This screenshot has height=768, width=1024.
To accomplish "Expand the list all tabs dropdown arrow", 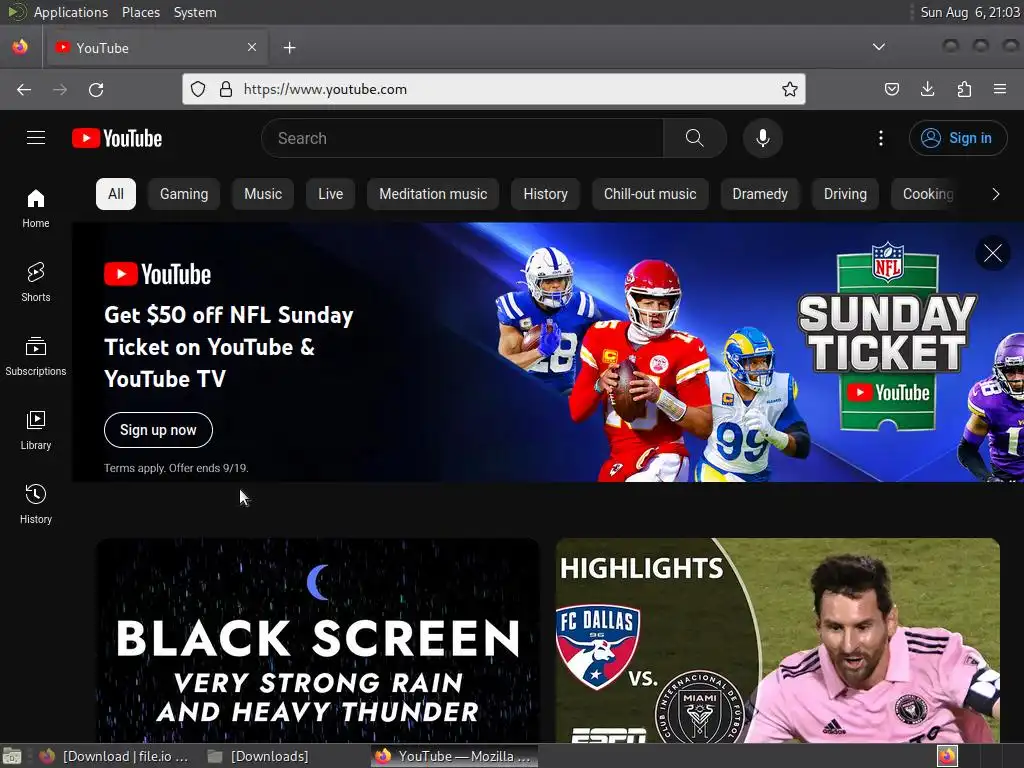I will tap(879, 47).
